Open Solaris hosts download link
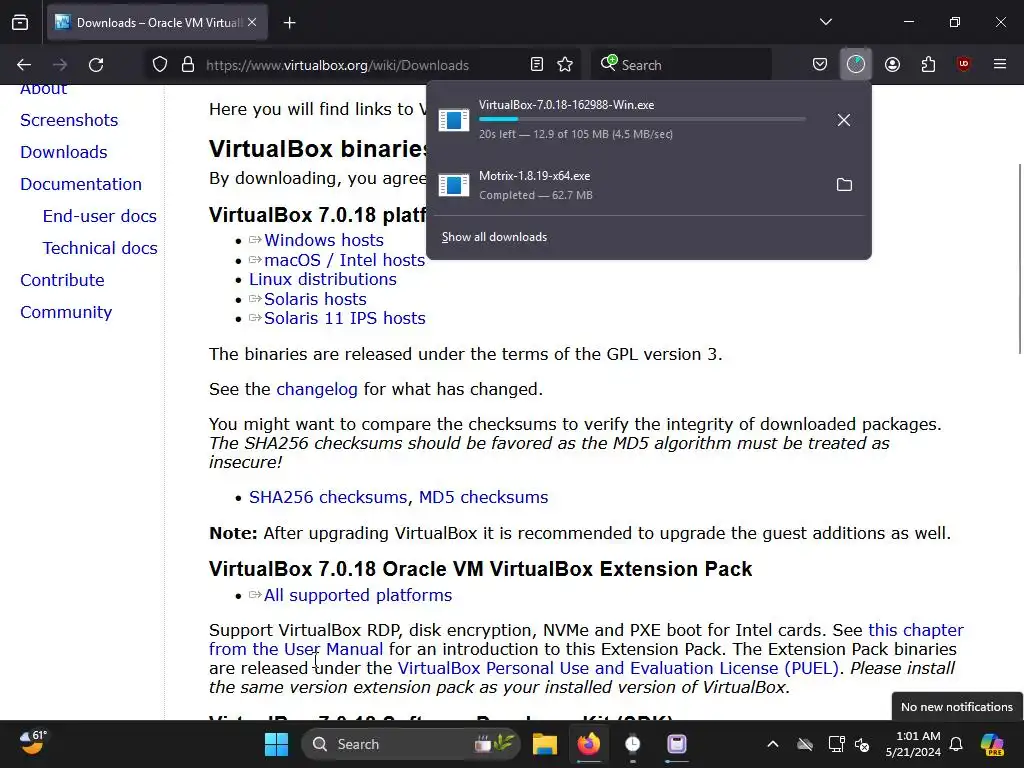 [x=315, y=299]
